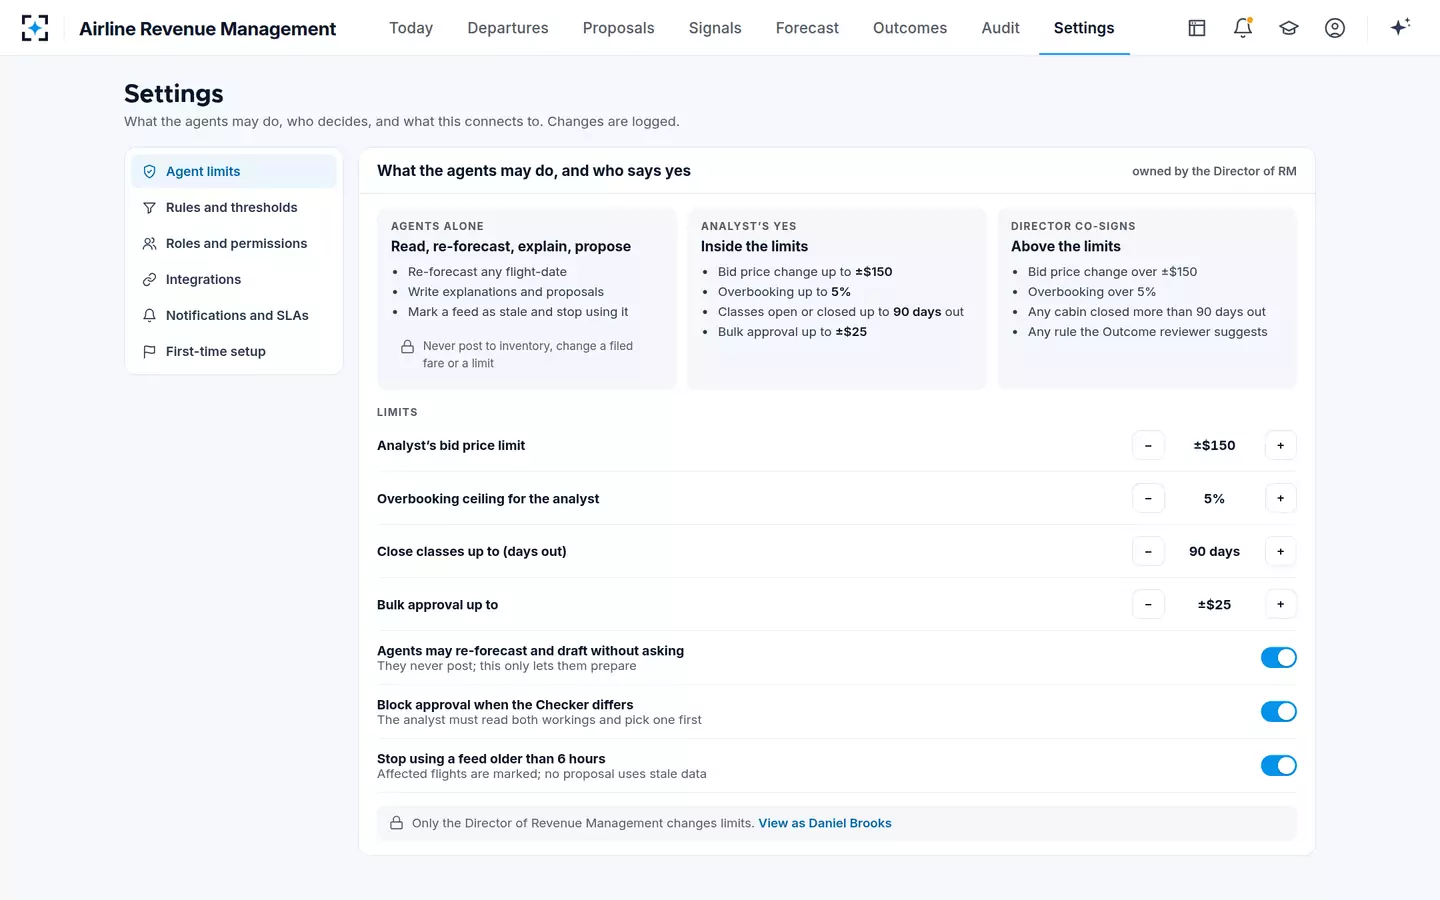Viewport: 1440px width, 900px height.
Task: Open the Today tab
Action: [411, 28]
